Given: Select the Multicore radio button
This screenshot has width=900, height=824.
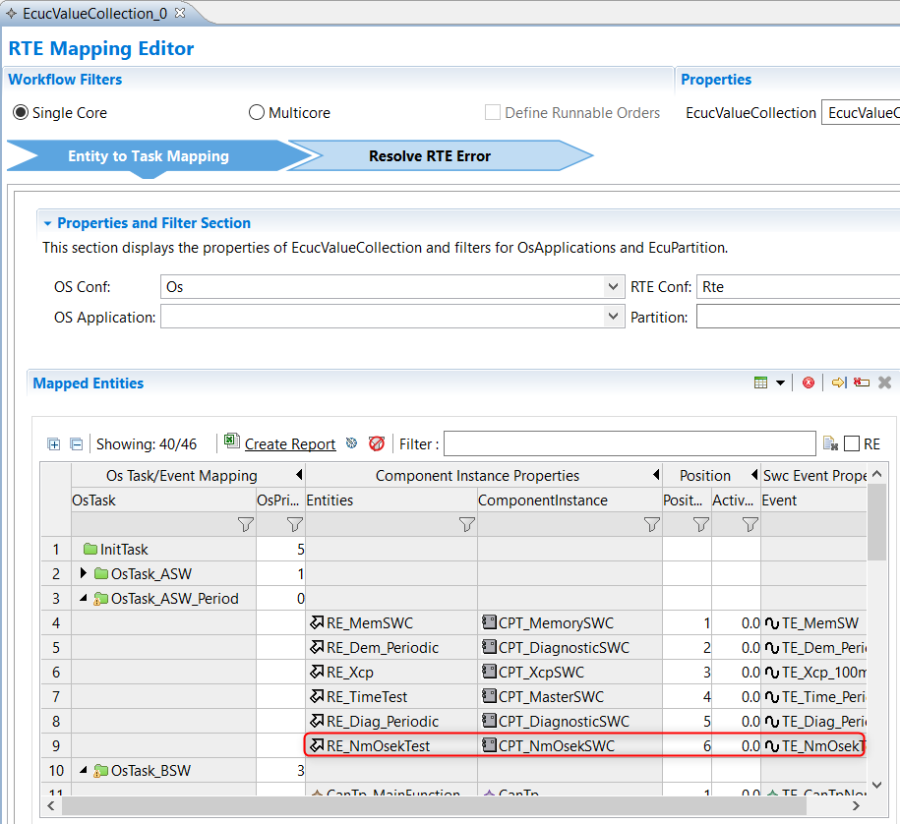Looking at the screenshot, I should coord(257,112).
